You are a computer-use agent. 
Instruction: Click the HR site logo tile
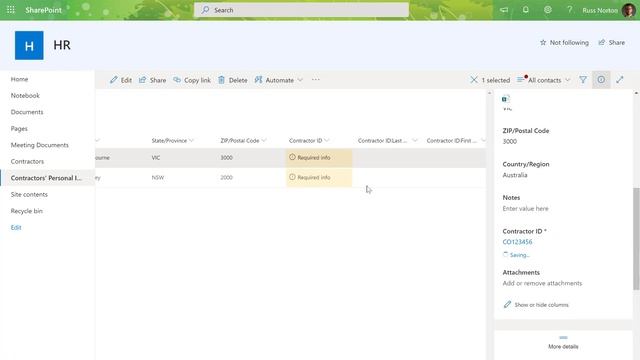click(x=29, y=45)
